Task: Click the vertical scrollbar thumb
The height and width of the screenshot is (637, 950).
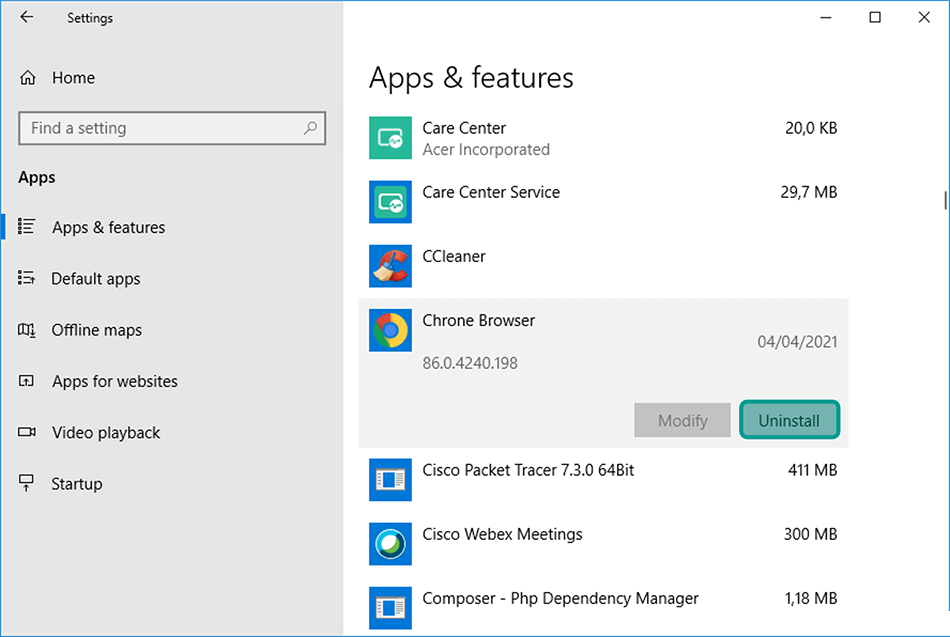Action: click(x=945, y=200)
